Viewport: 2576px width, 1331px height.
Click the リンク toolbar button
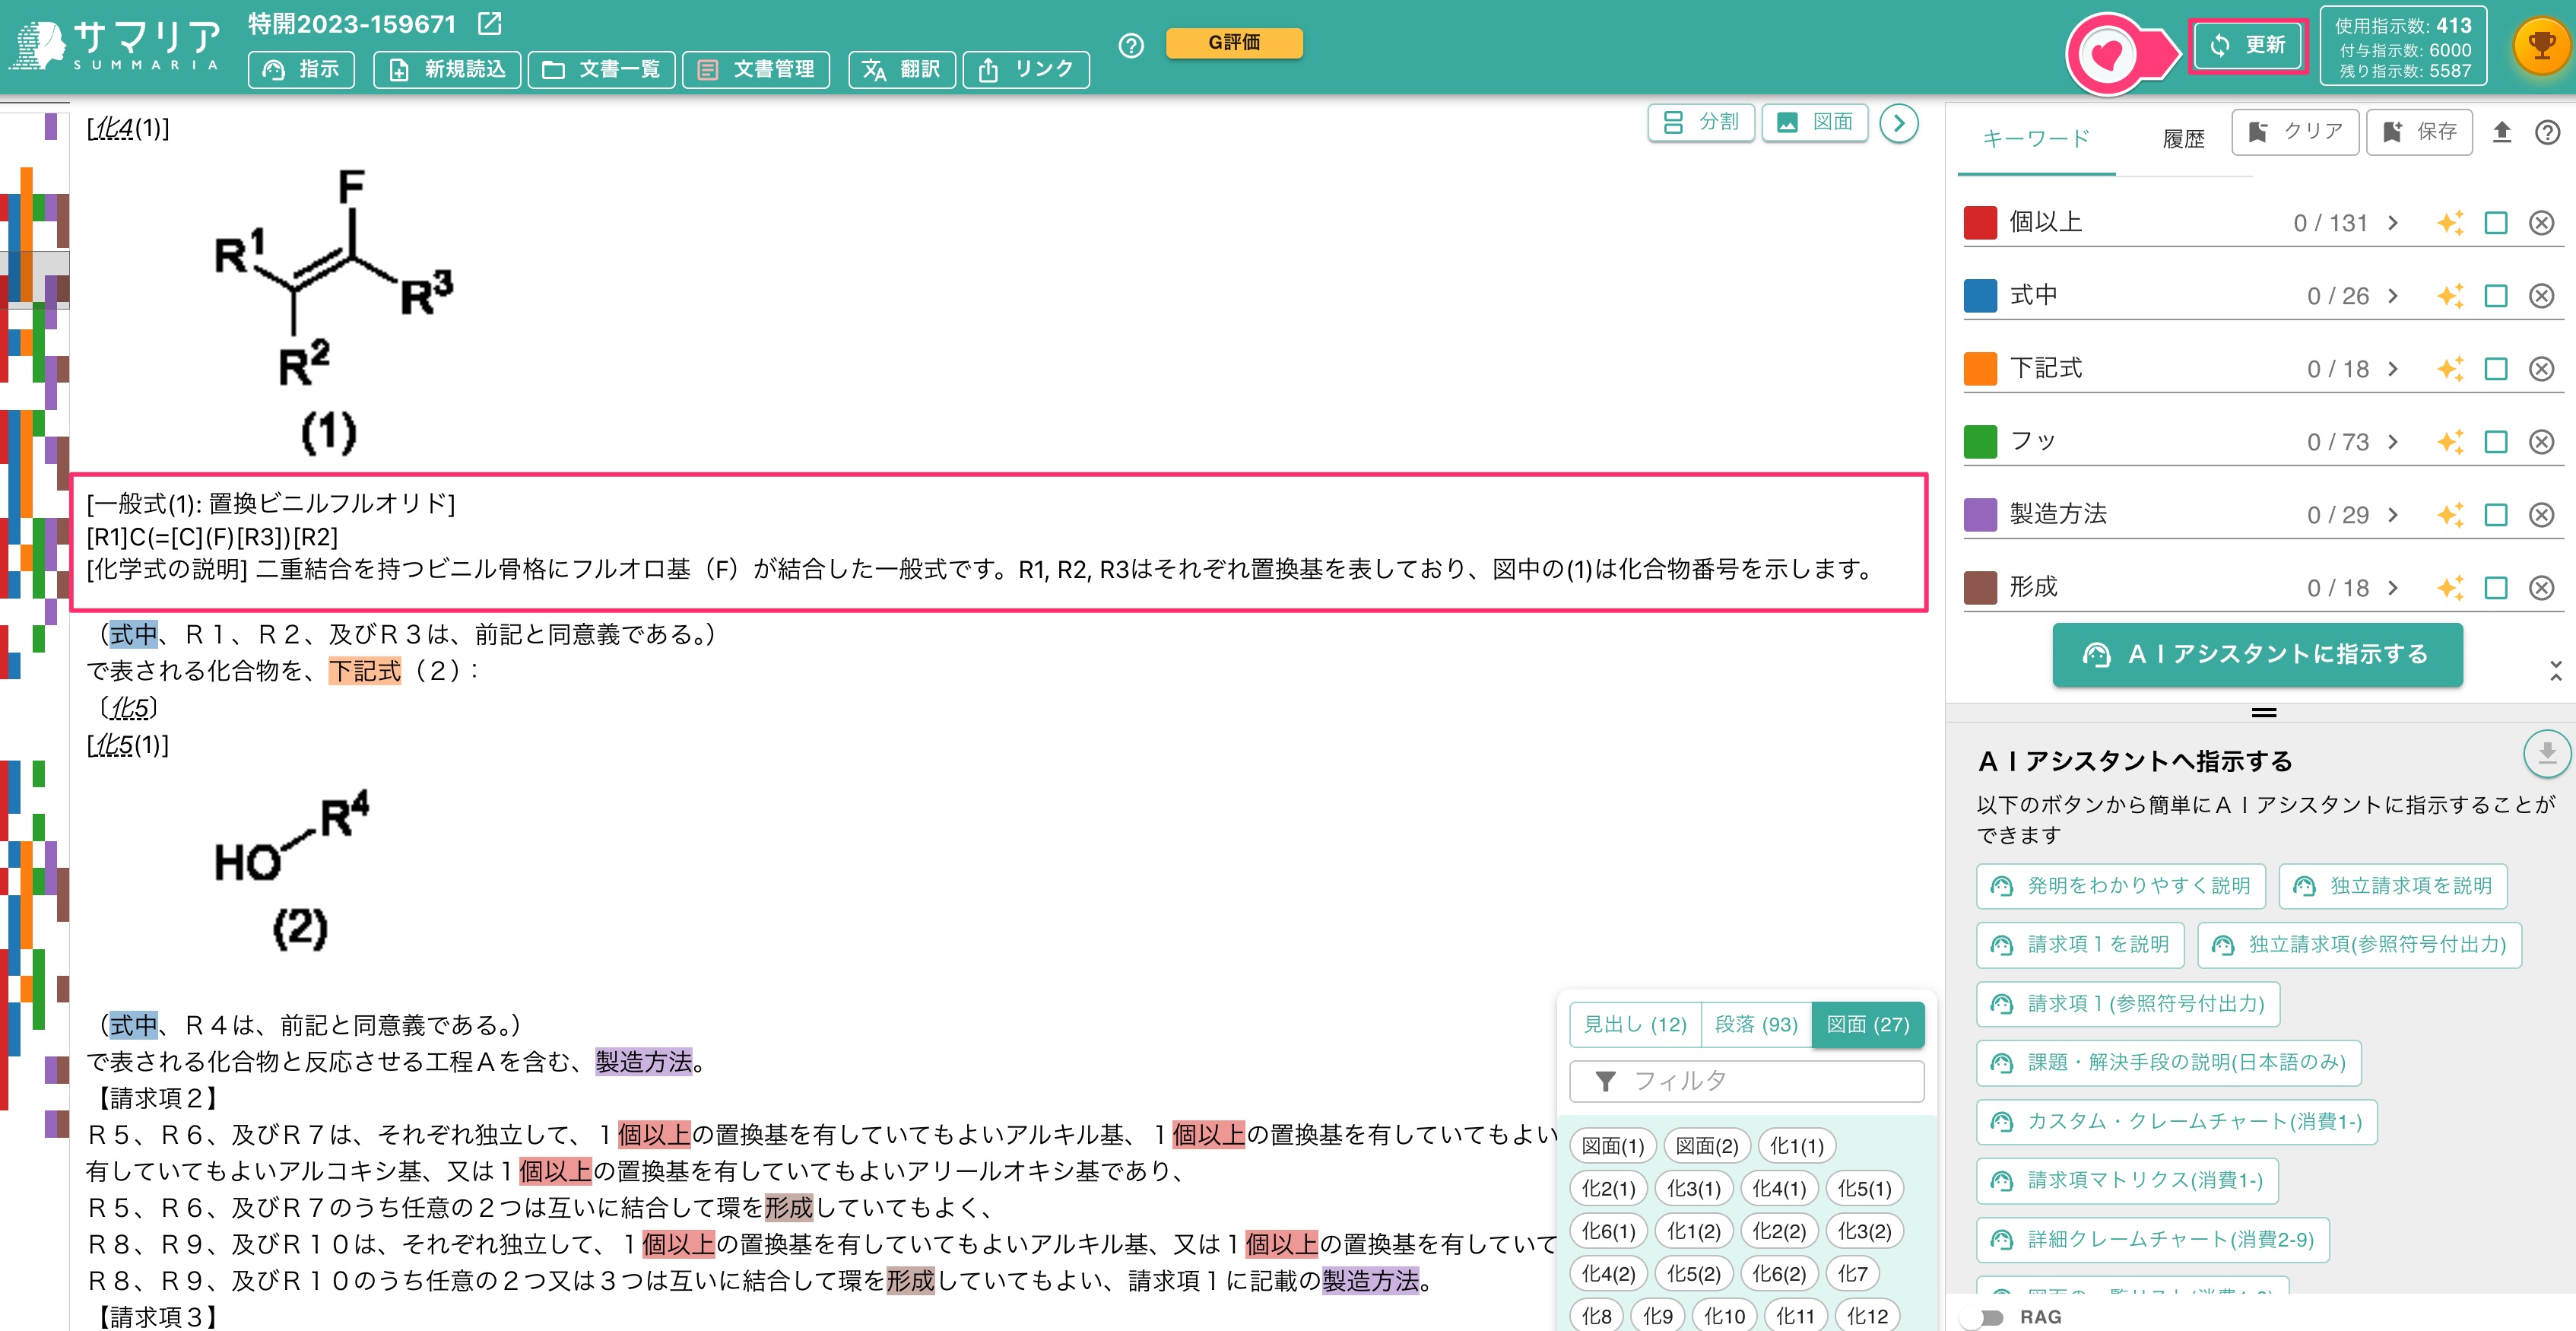1026,69
